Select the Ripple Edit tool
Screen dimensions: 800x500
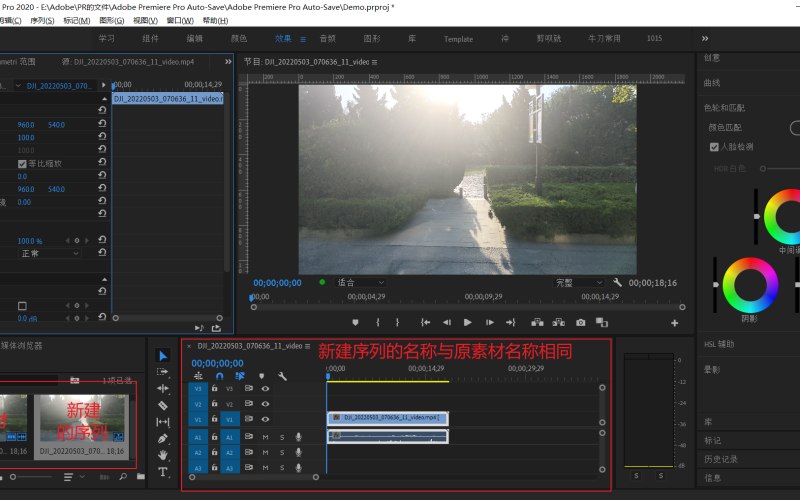point(163,388)
